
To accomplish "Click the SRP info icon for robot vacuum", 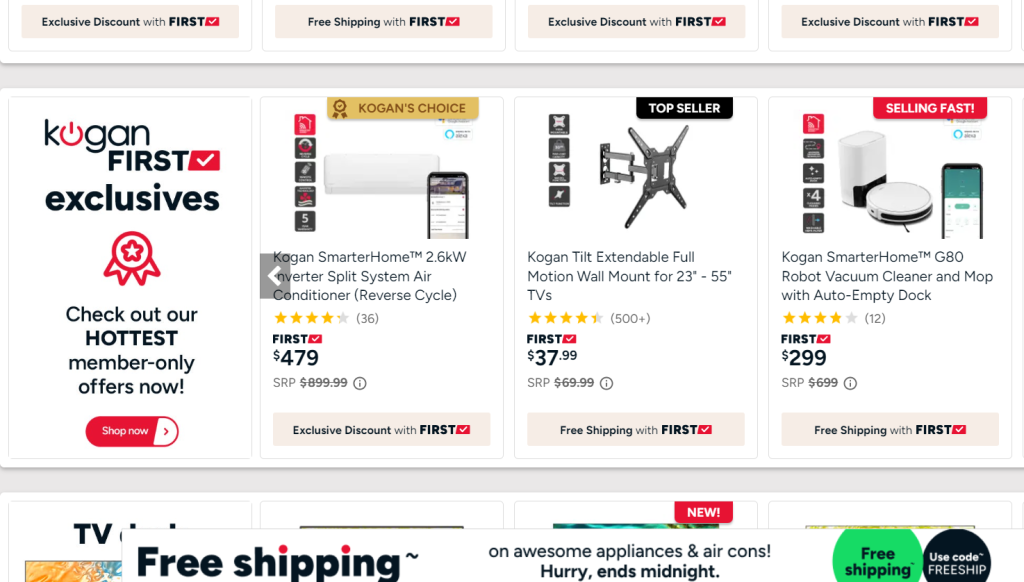I will [x=850, y=383].
